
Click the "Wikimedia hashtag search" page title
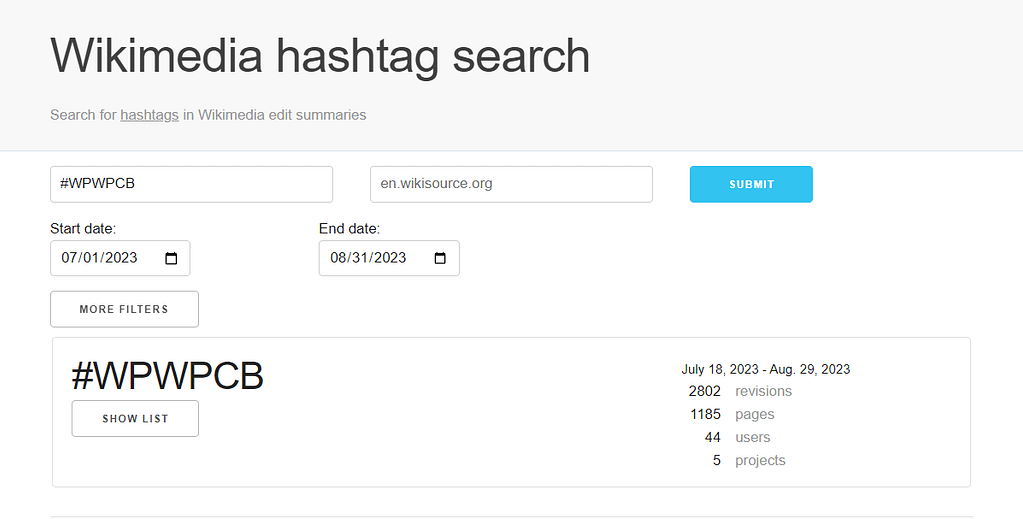tap(320, 55)
